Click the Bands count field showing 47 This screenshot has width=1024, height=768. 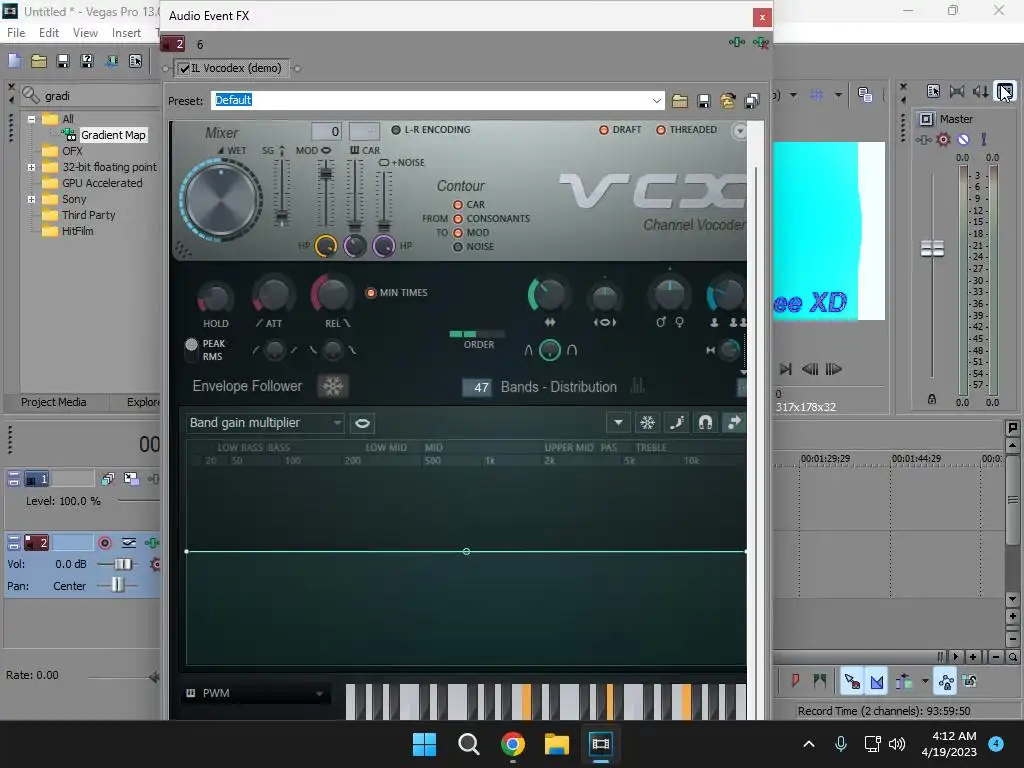click(477, 387)
